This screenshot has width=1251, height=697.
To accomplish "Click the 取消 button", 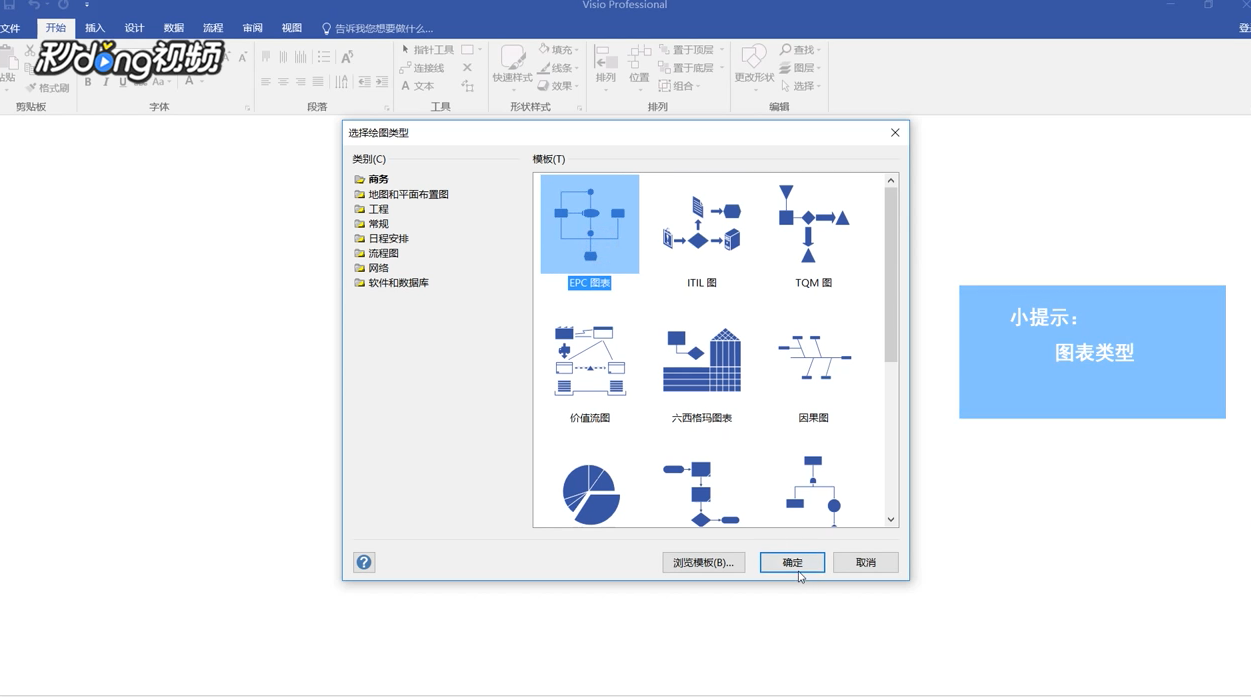I will (866, 563).
